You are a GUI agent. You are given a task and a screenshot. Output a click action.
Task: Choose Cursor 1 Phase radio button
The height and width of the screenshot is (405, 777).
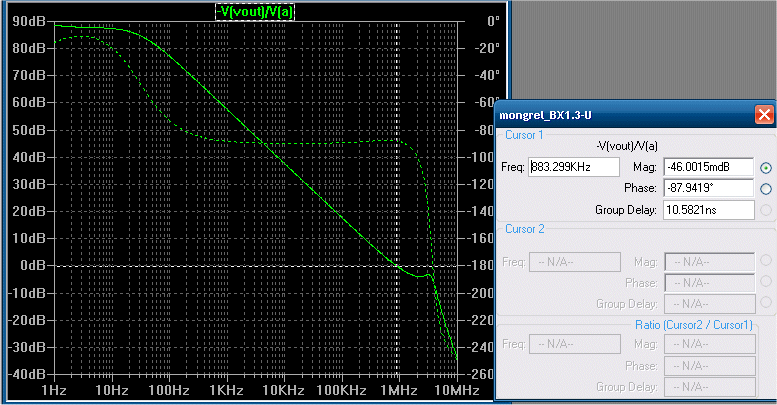766,189
